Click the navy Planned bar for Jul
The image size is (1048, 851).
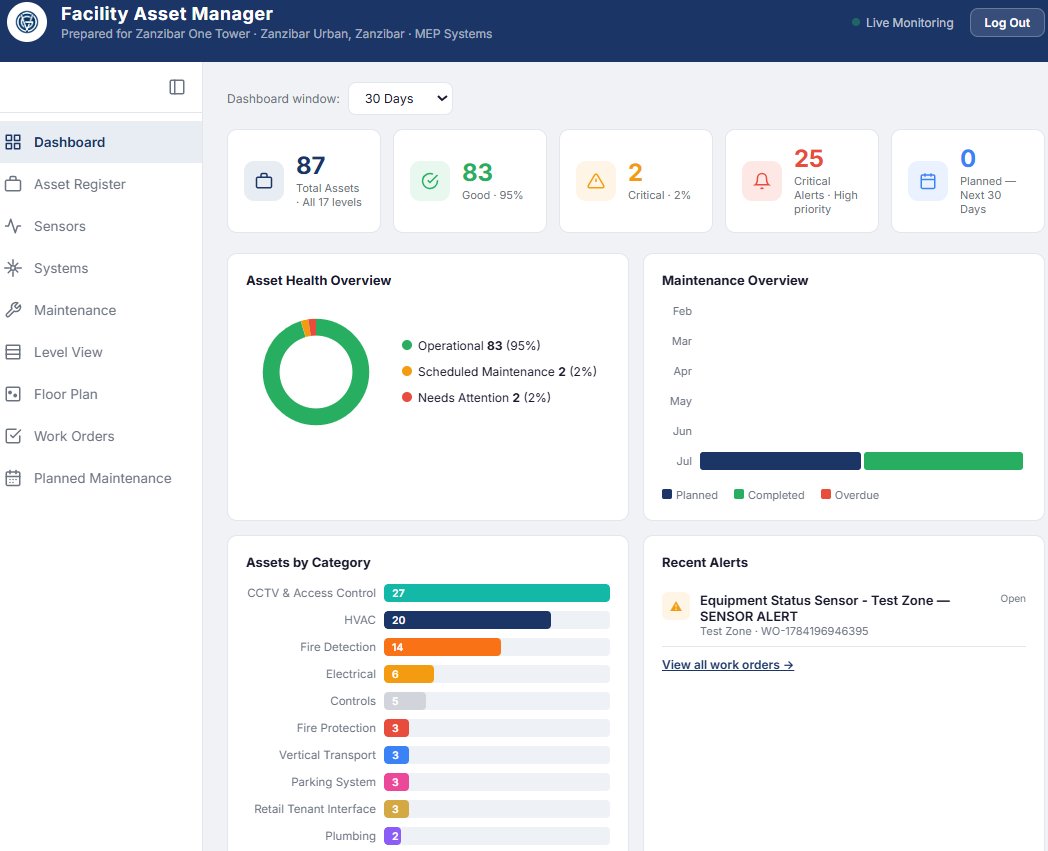[780, 461]
